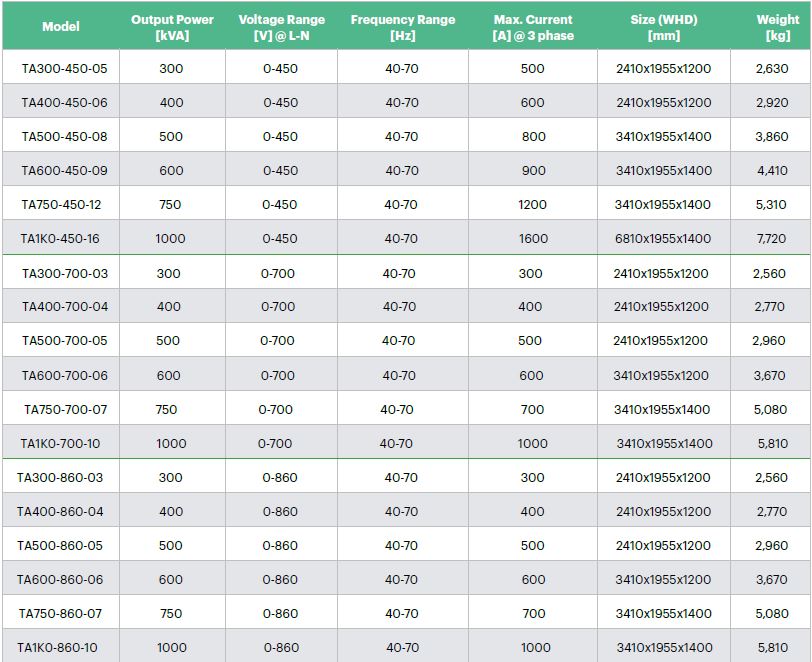Select model cell TA500-700-05

click(x=64, y=341)
